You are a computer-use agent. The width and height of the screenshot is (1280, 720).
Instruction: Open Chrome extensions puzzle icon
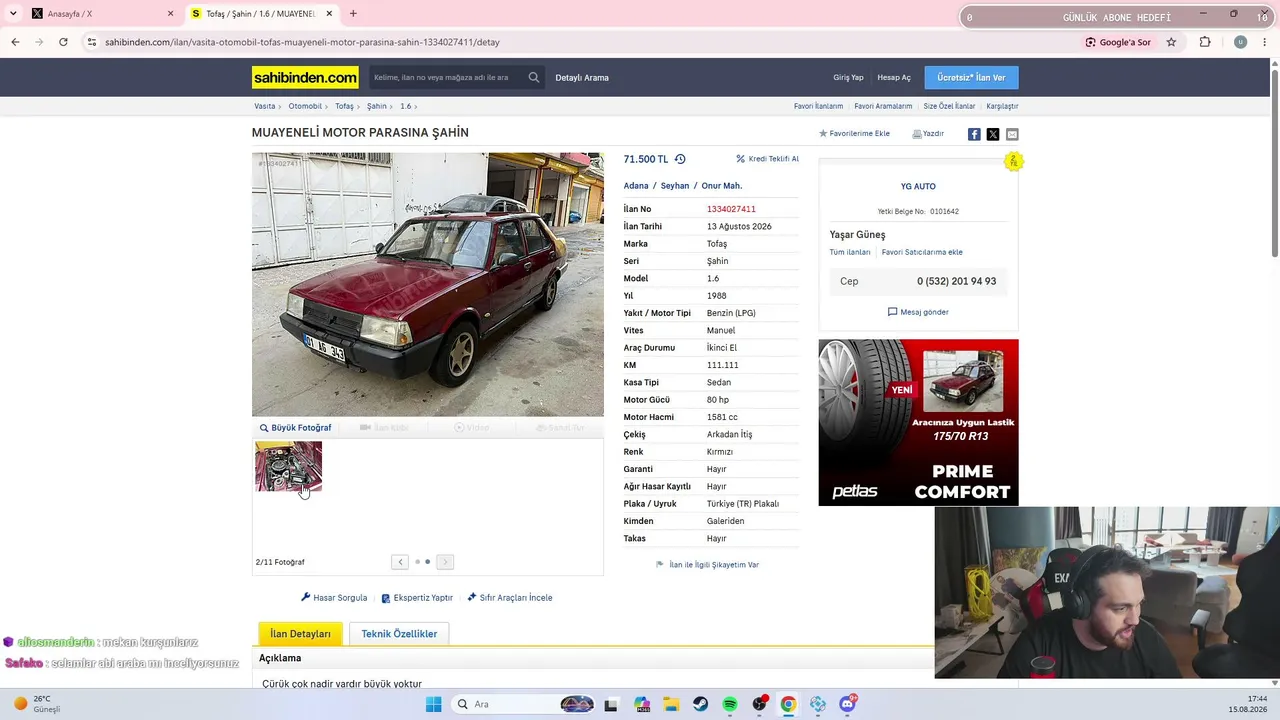click(1205, 42)
